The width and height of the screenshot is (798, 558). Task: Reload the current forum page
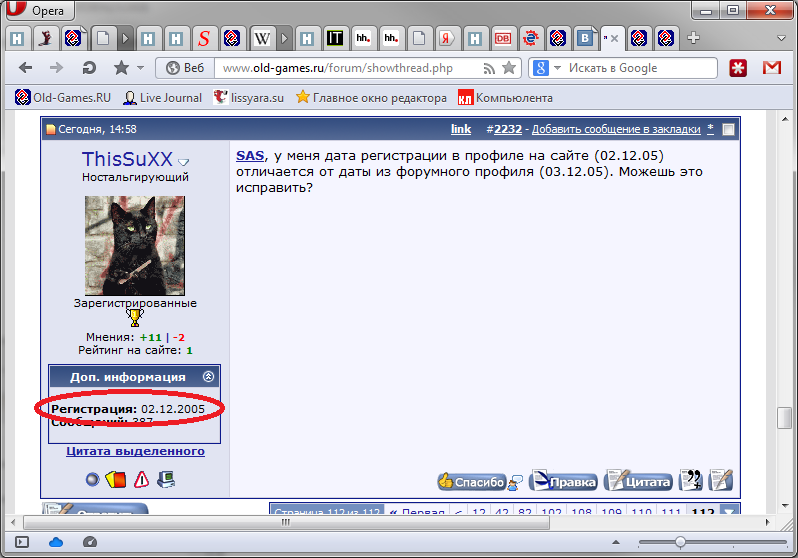click(x=89, y=68)
